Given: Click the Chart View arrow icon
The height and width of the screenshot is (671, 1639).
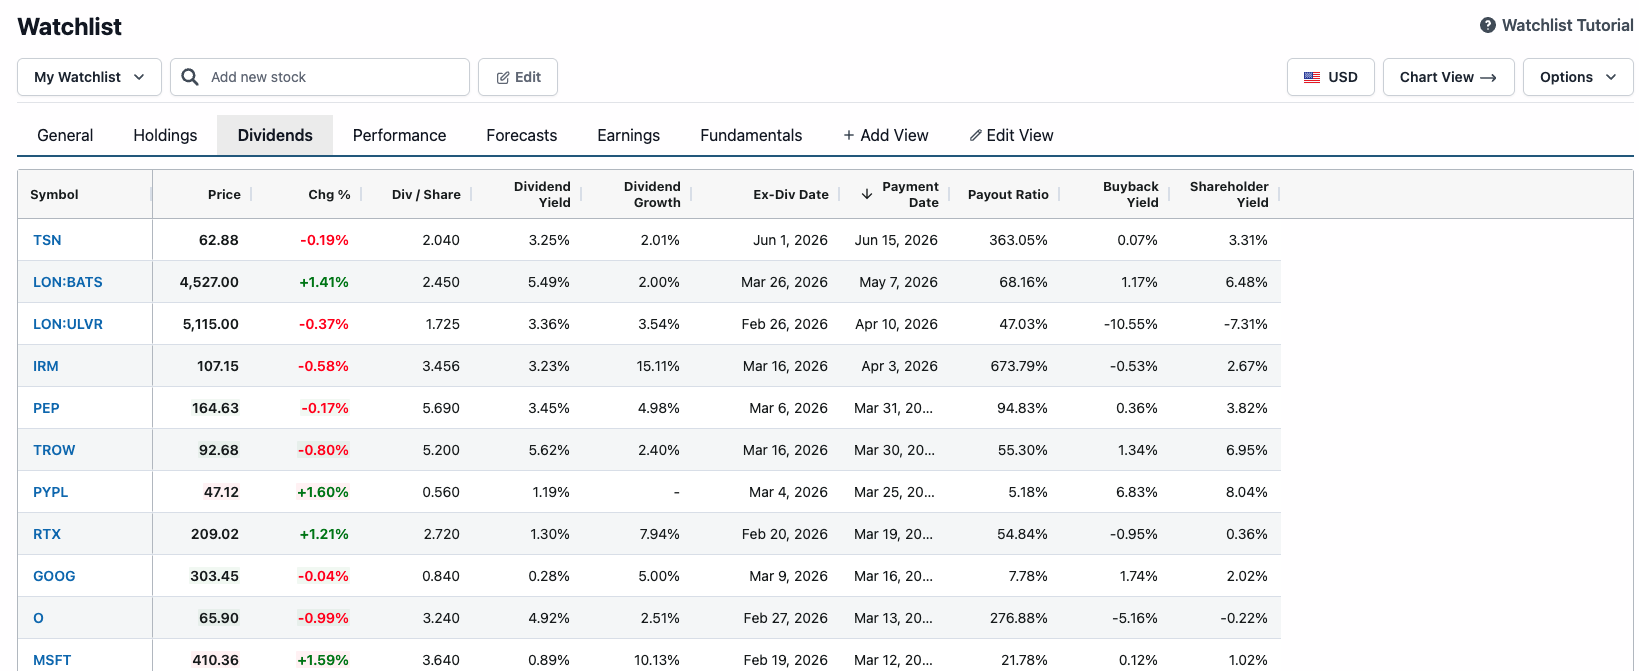Looking at the screenshot, I should coord(1488,77).
